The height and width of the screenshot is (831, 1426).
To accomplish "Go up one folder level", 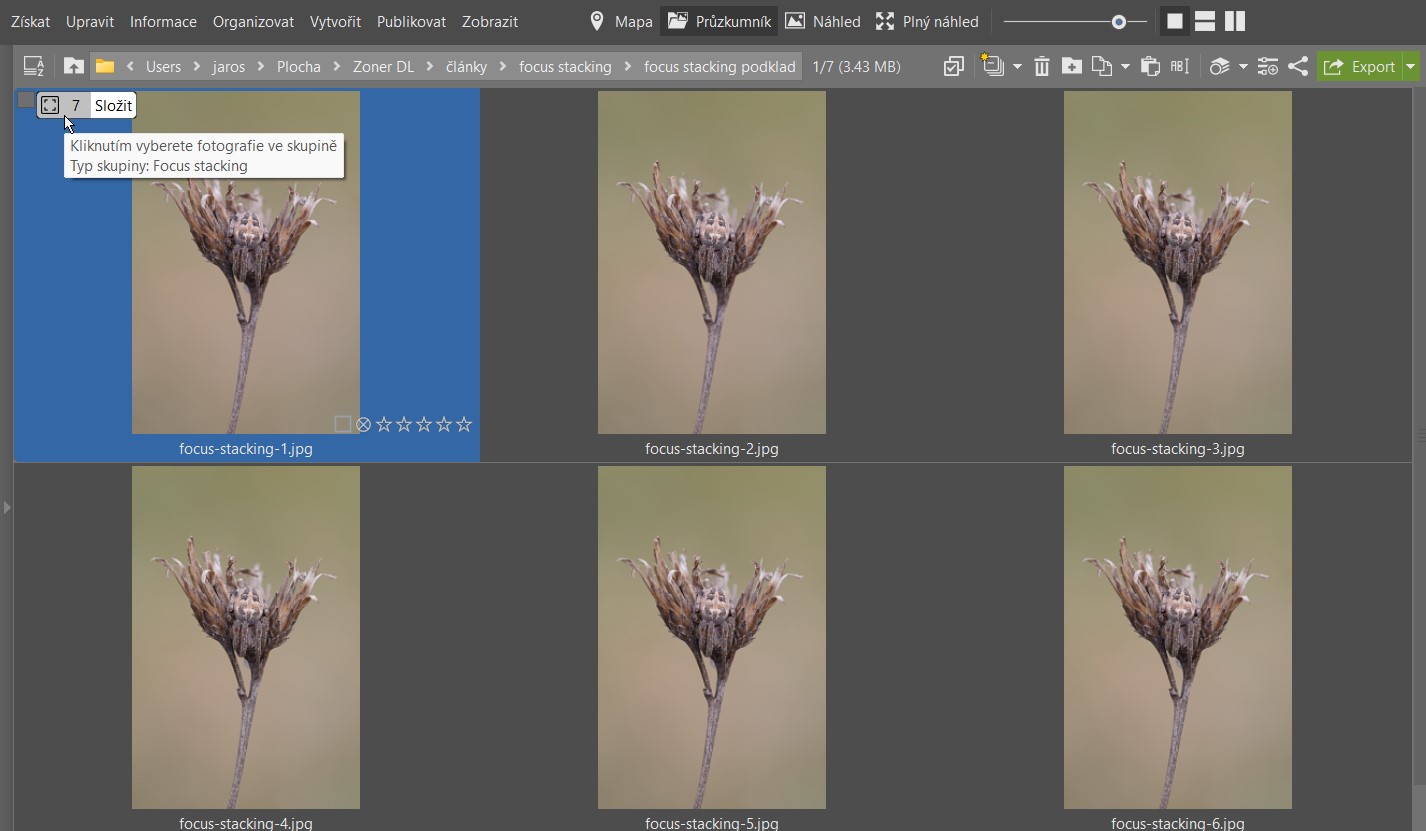I will (73, 66).
